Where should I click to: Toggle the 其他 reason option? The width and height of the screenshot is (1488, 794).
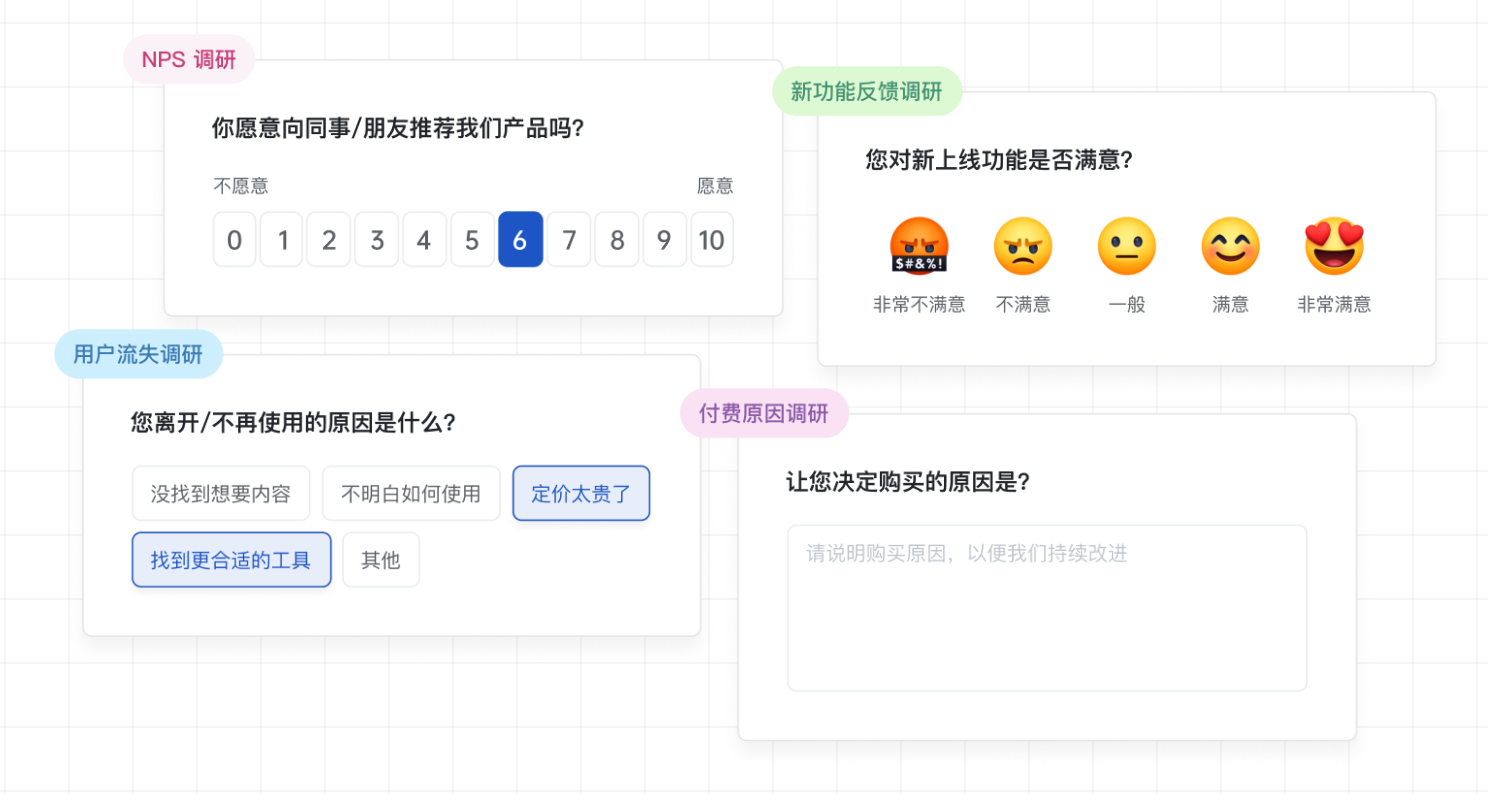(x=381, y=560)
